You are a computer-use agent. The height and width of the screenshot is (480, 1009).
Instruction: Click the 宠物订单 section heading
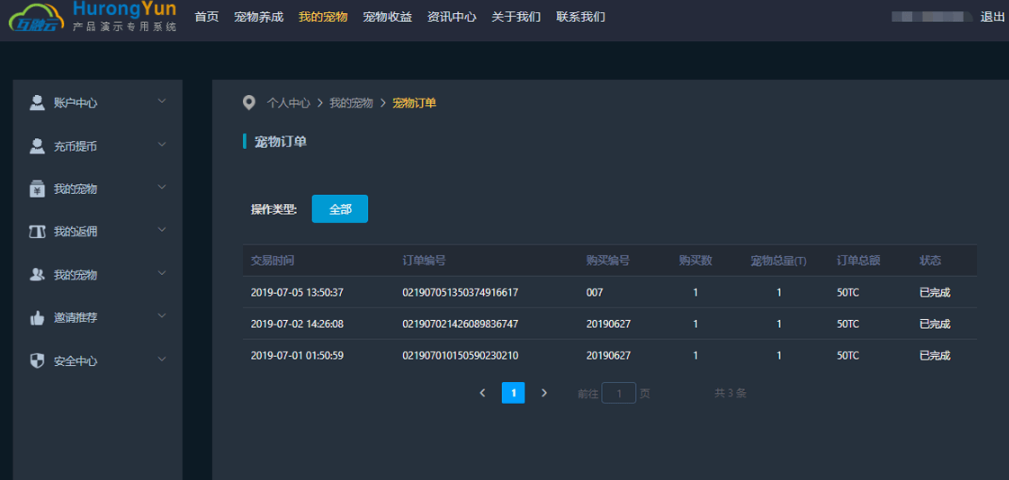281,142
